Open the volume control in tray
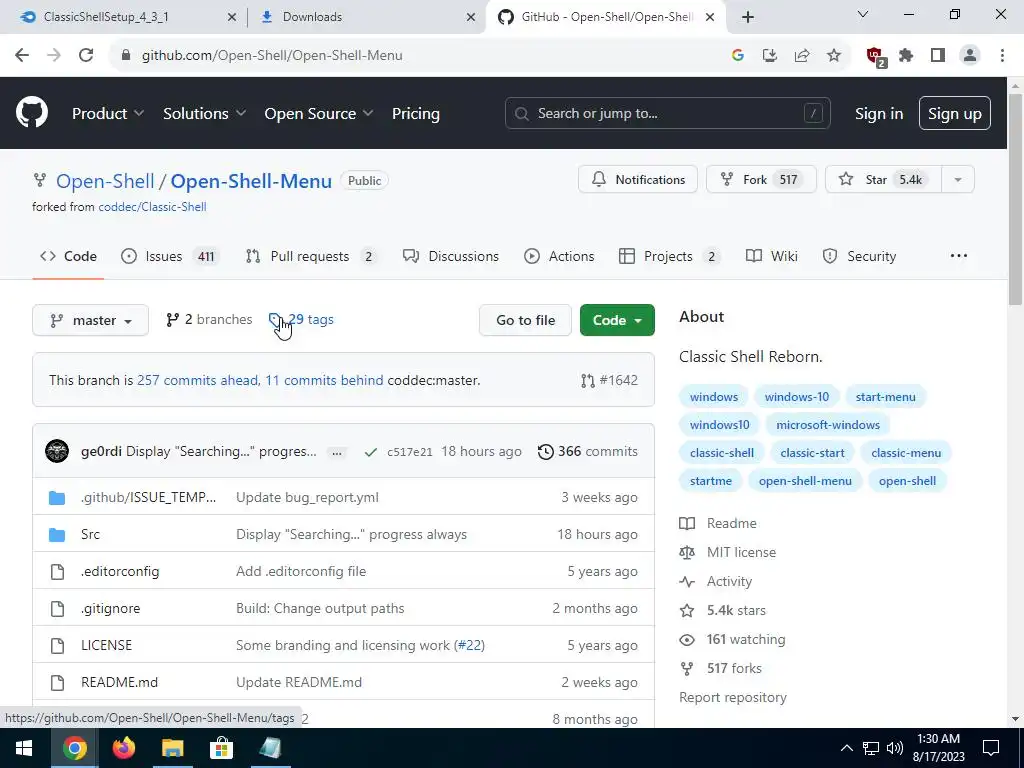This screenshot has width=1024, height=768. pyautogui.click(x=895, y=748)
